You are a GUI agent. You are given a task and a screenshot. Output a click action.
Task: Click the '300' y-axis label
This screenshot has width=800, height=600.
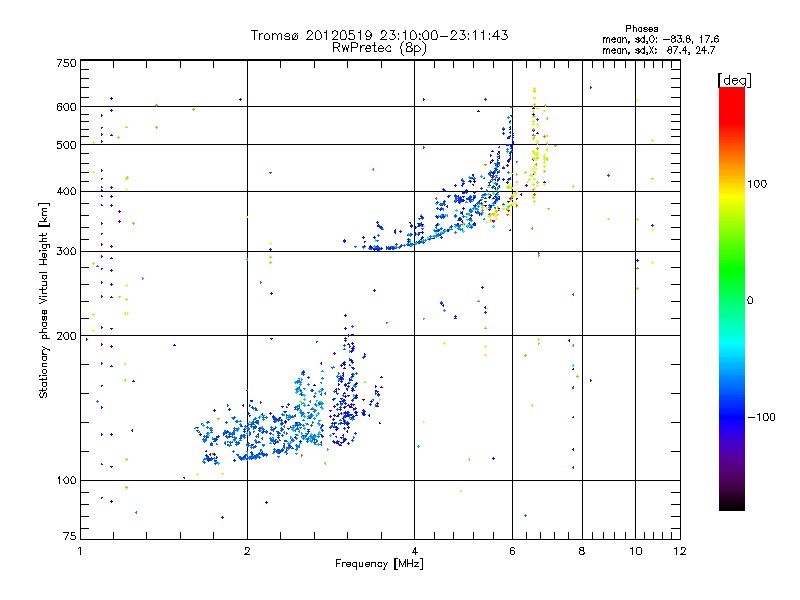click(x=66, y=252)
